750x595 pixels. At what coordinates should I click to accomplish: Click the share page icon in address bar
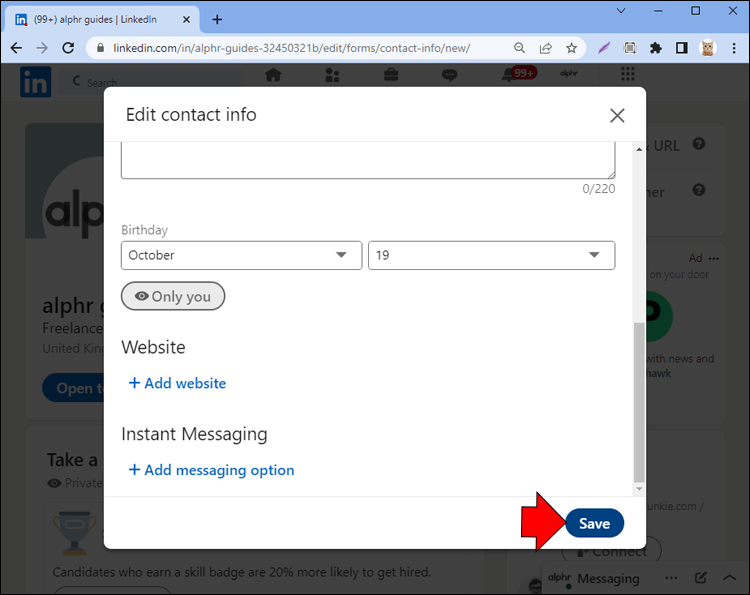(x=546, y=48)
